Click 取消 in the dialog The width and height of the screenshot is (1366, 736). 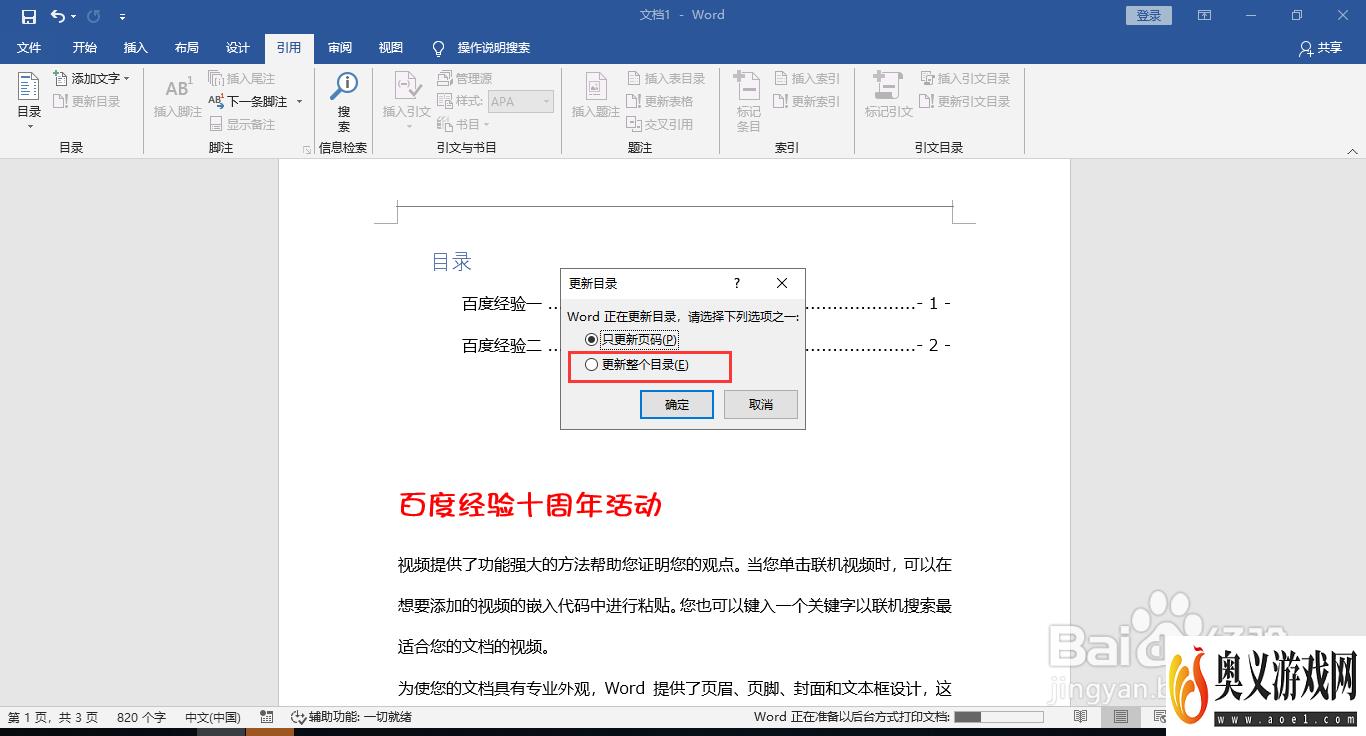pos(761,404)
